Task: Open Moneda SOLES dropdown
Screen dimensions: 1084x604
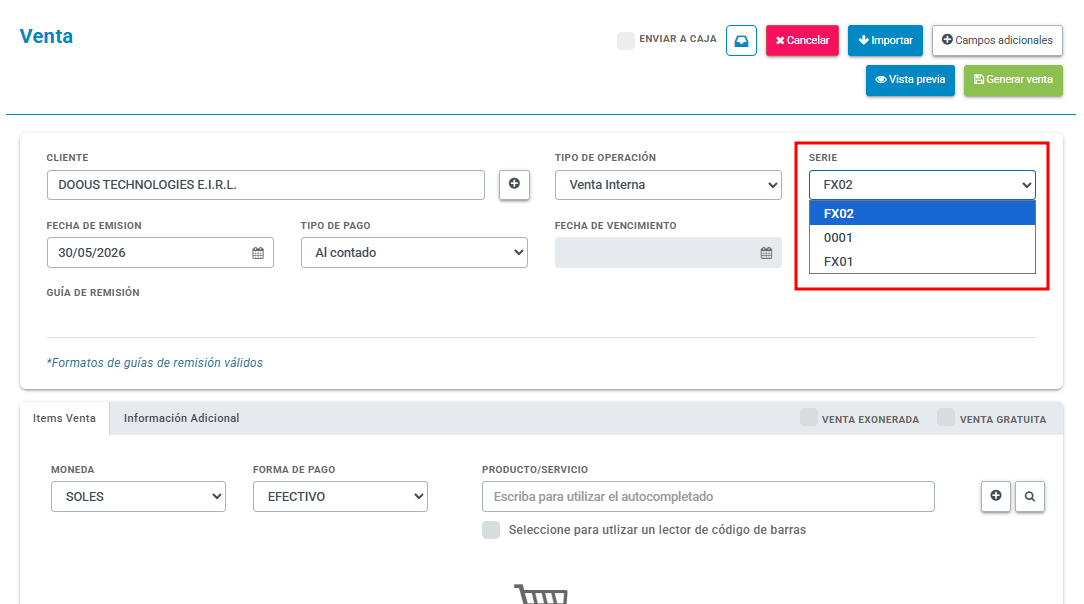Action: coord(138,497)
